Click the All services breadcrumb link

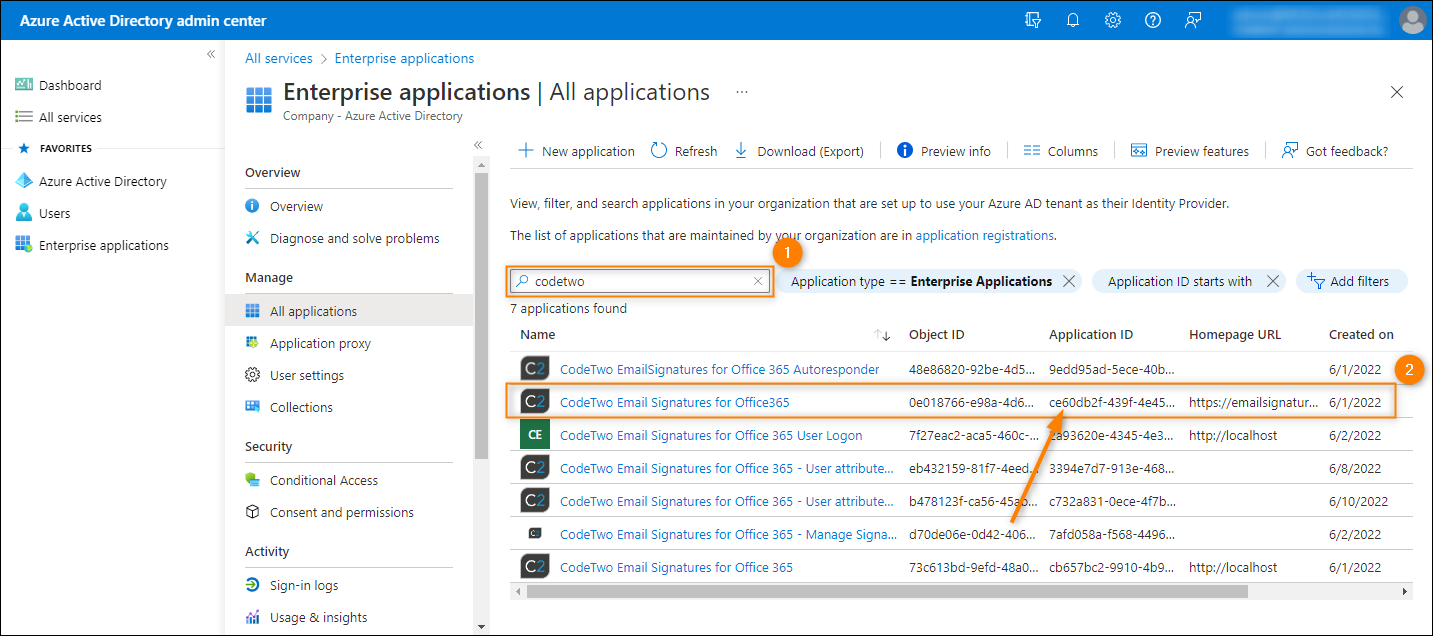coord(279,58)
